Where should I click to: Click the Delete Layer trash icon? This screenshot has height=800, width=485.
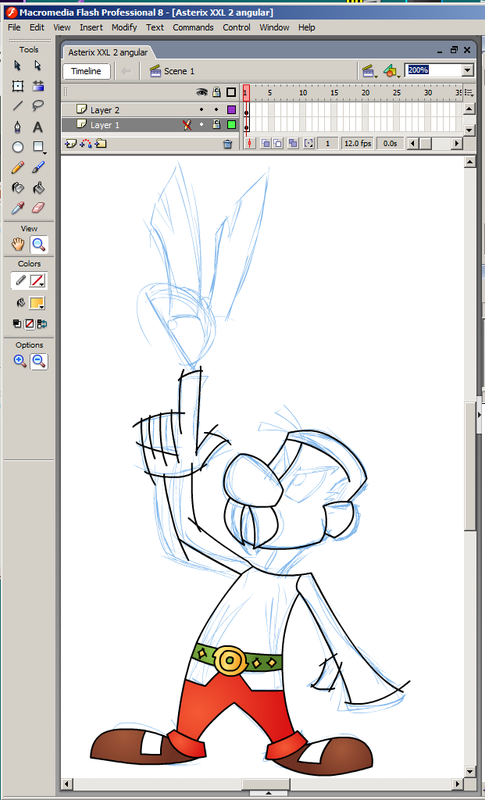click(228, 144)
